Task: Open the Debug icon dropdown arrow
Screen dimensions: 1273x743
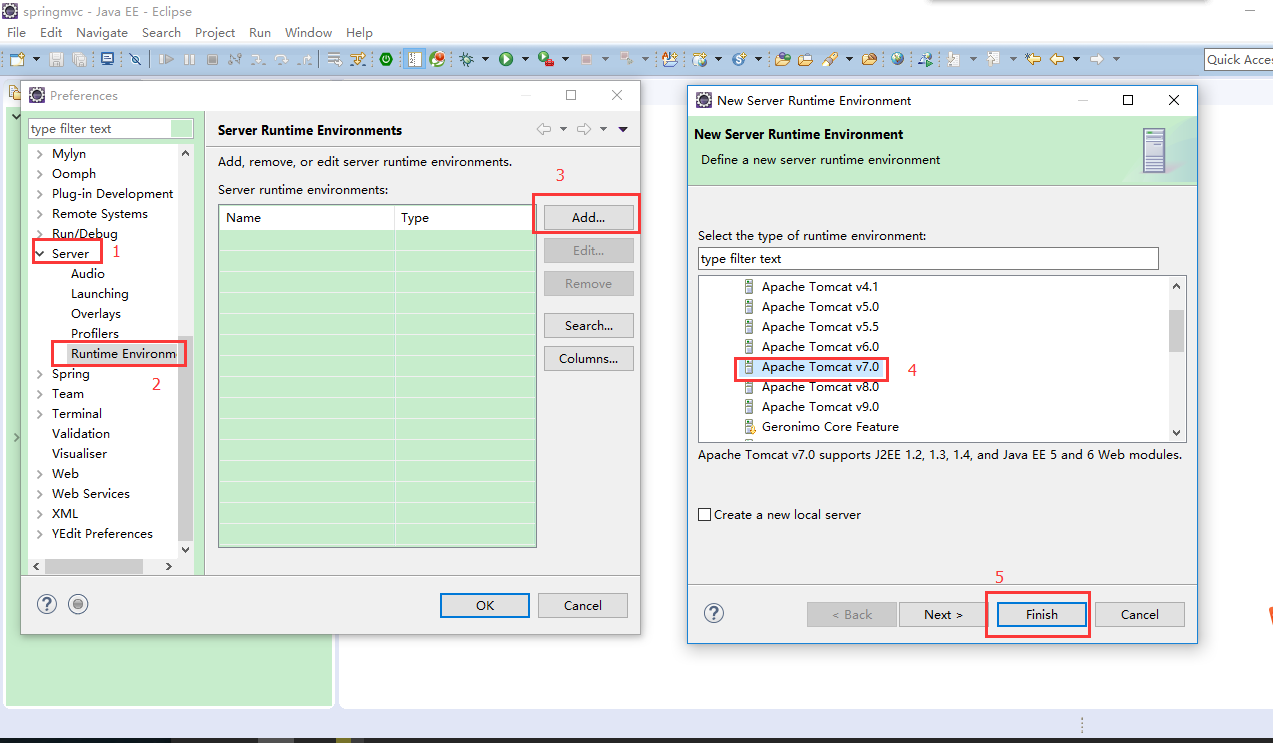Action: pyautogui.click(x=485, y=59)
